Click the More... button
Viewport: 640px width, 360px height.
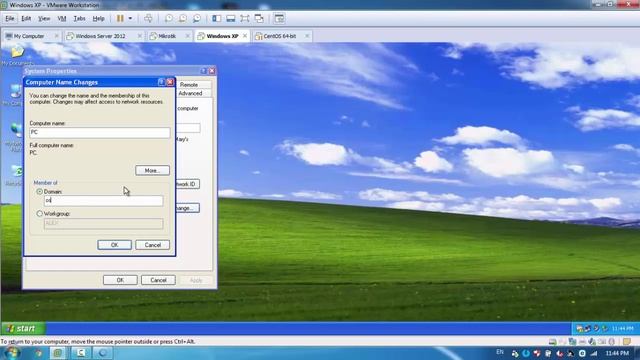[152, 170]
